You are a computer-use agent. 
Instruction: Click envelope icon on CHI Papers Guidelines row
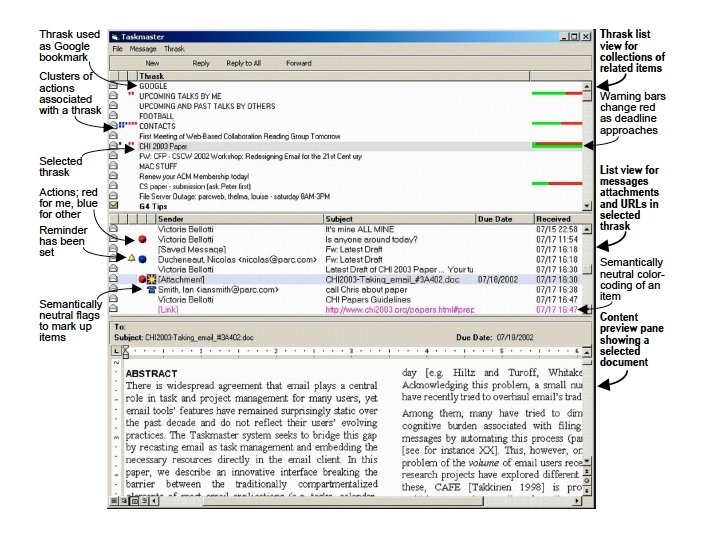click(x=113, y=299)
